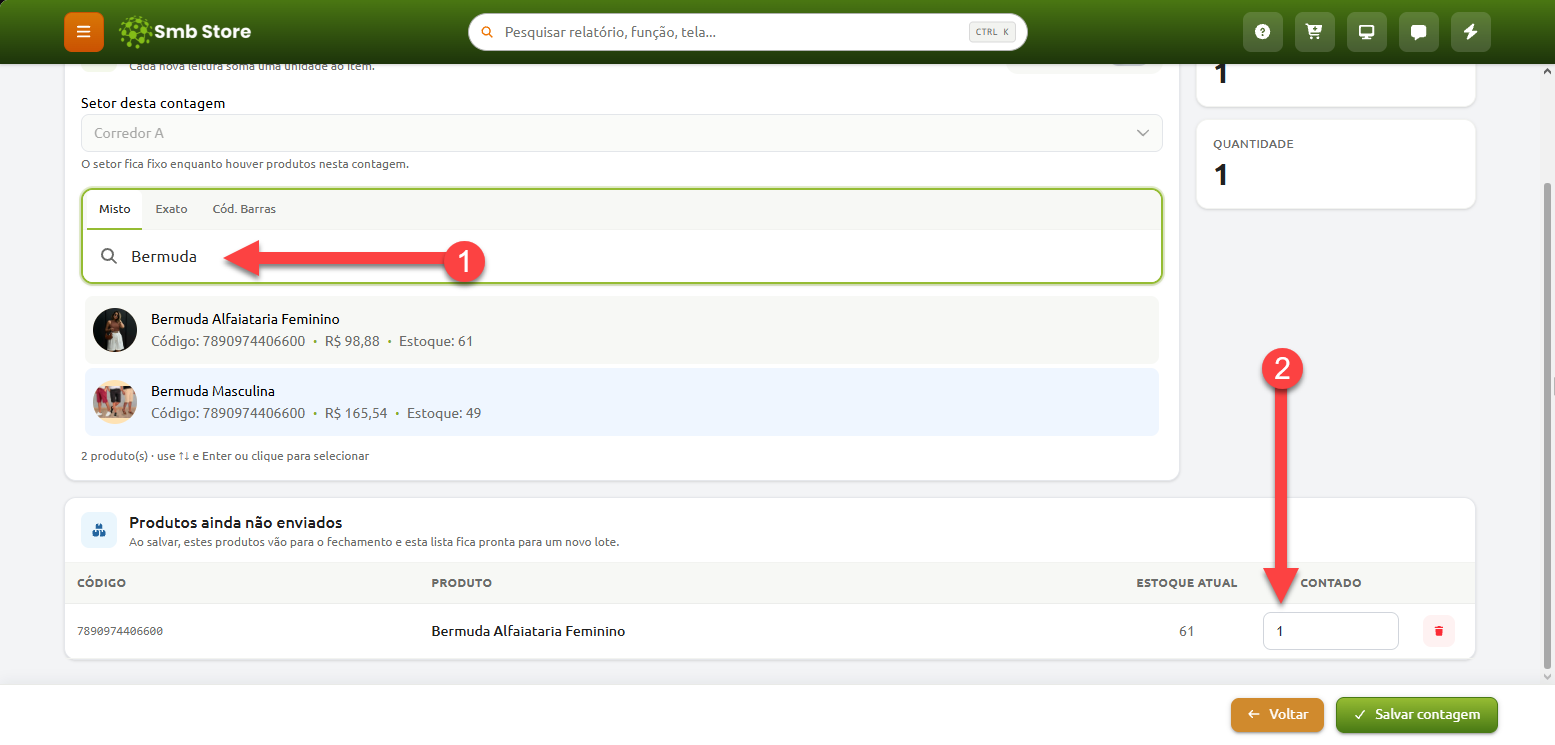Open the shopping cart icon in header
Screen dimensions: 1555x745
(x=1314, y=32)
